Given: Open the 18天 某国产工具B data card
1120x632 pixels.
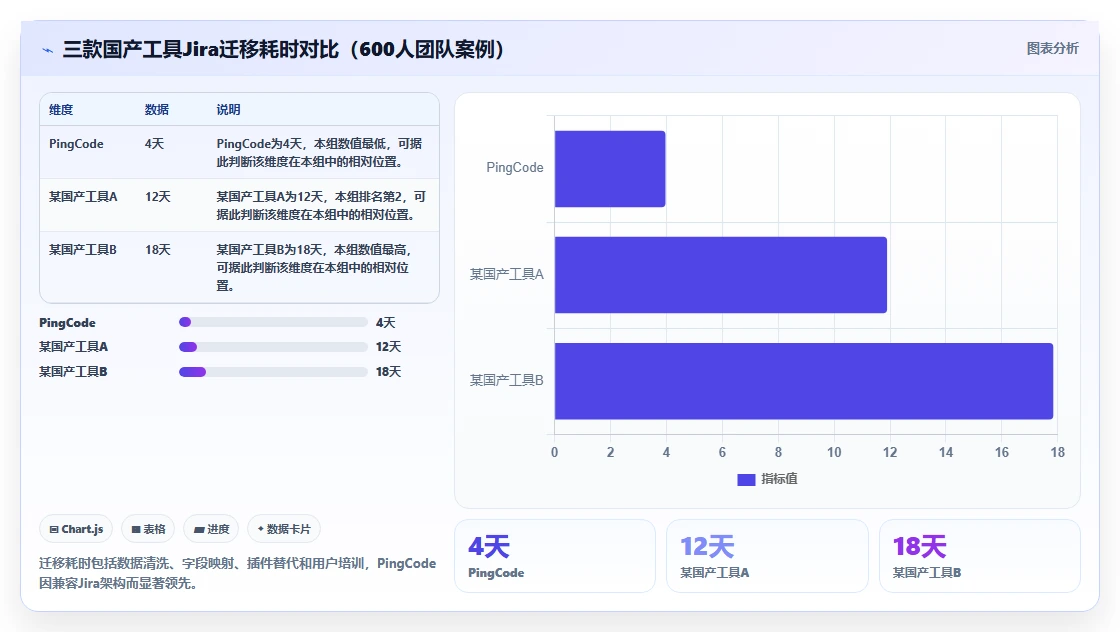Looking at the screenshot, I should [979, 556].
